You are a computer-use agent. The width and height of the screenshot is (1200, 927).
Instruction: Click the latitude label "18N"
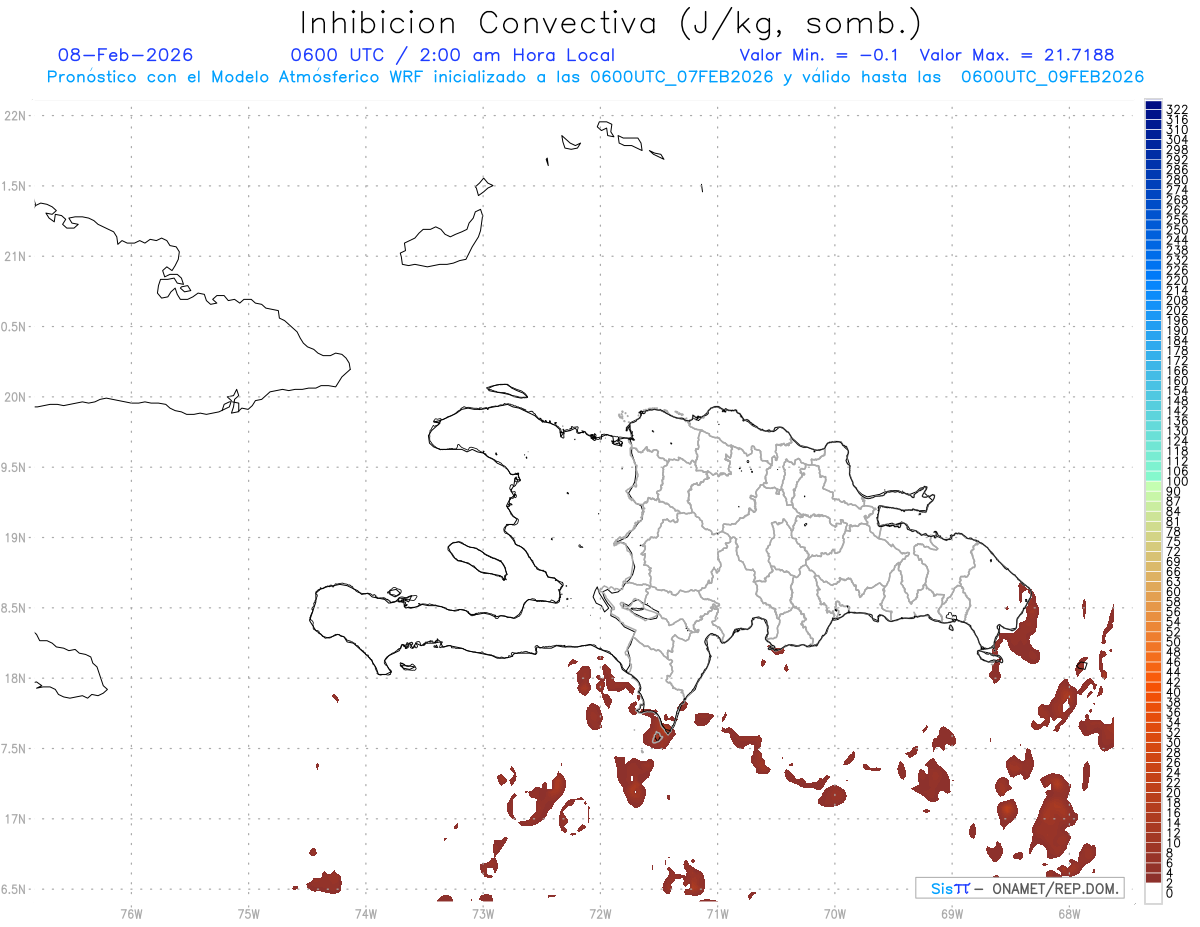coord(14,678)
